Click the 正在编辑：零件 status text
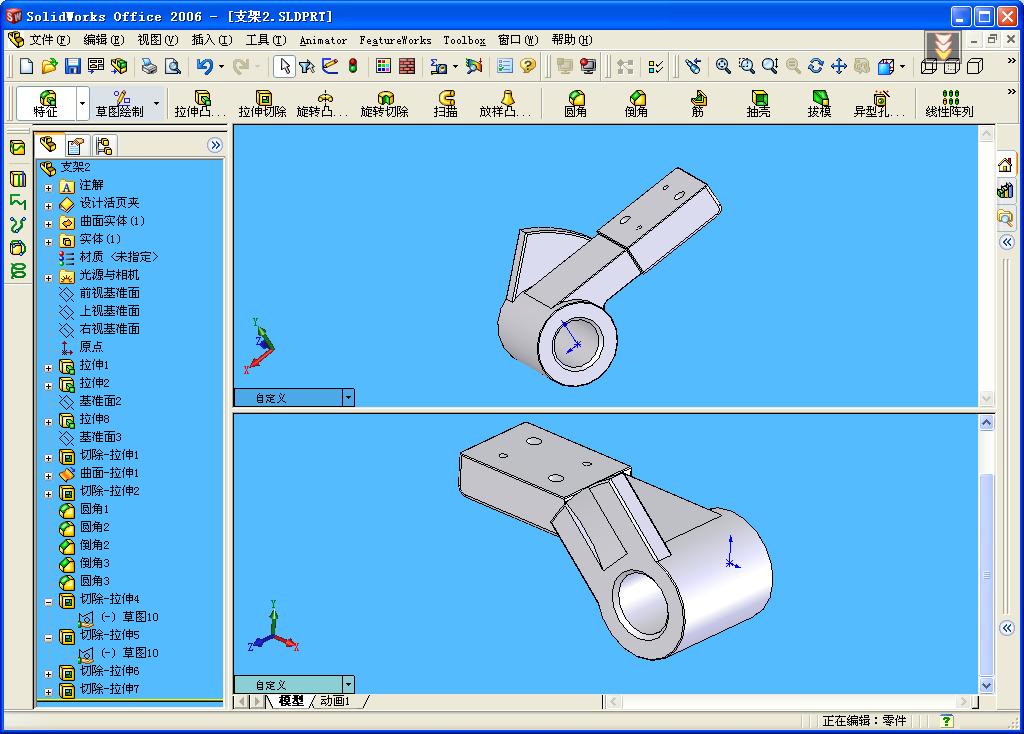This screenshot has height=734, width=1024. click(864, 721)
